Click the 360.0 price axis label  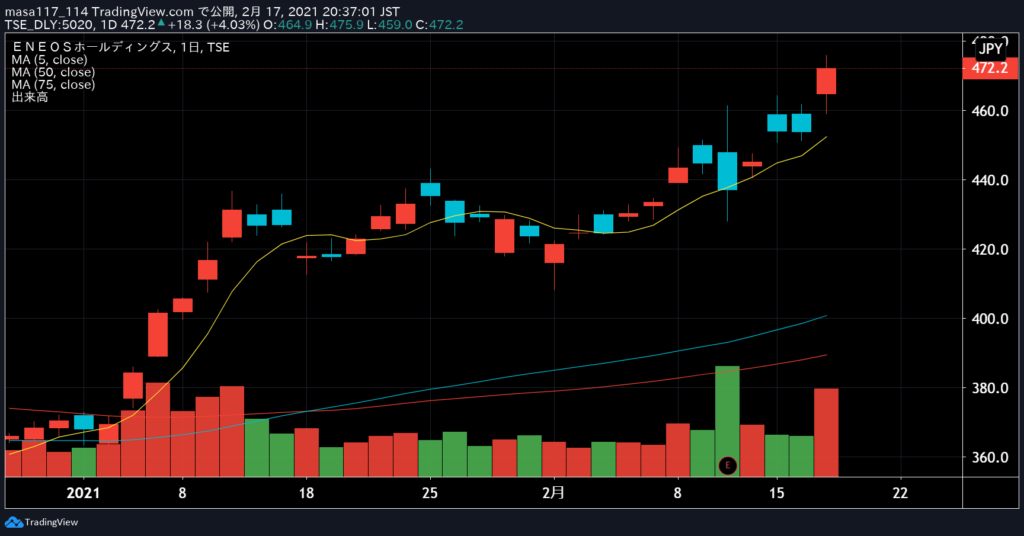[x=990, y=457]
